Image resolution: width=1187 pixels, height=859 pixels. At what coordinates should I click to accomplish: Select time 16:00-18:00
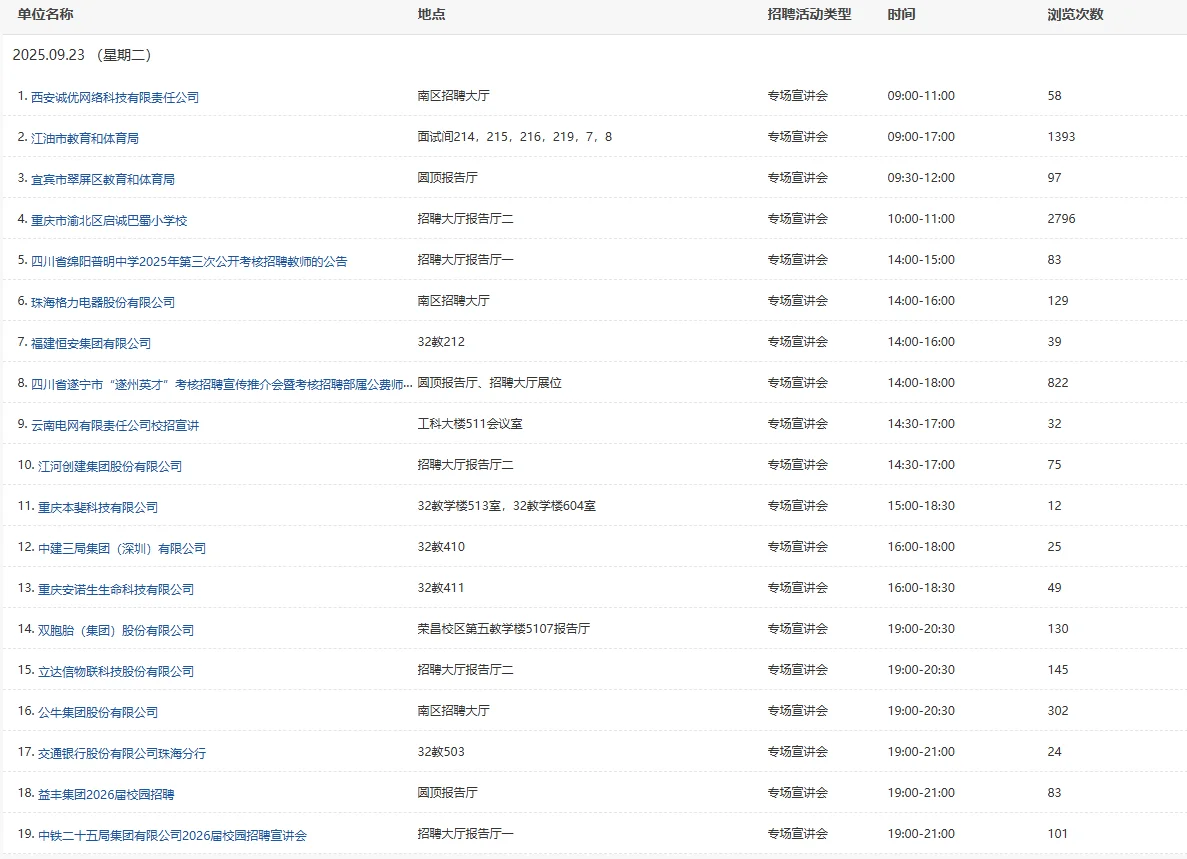coord(921,546)
